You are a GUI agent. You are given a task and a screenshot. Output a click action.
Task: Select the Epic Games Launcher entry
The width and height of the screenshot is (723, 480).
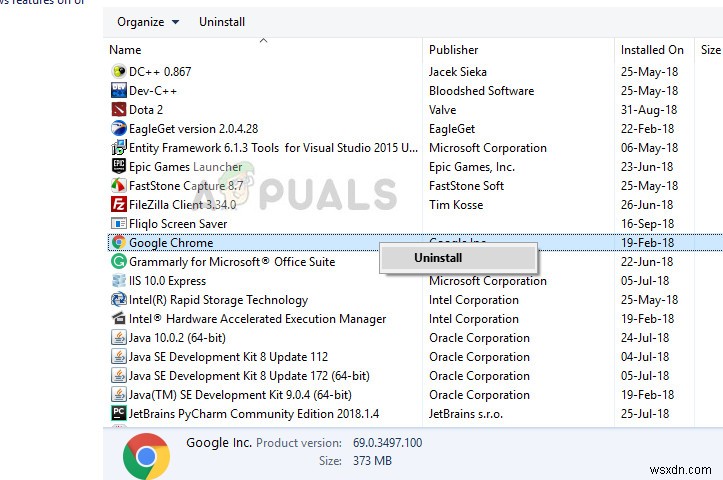point(185,167)
